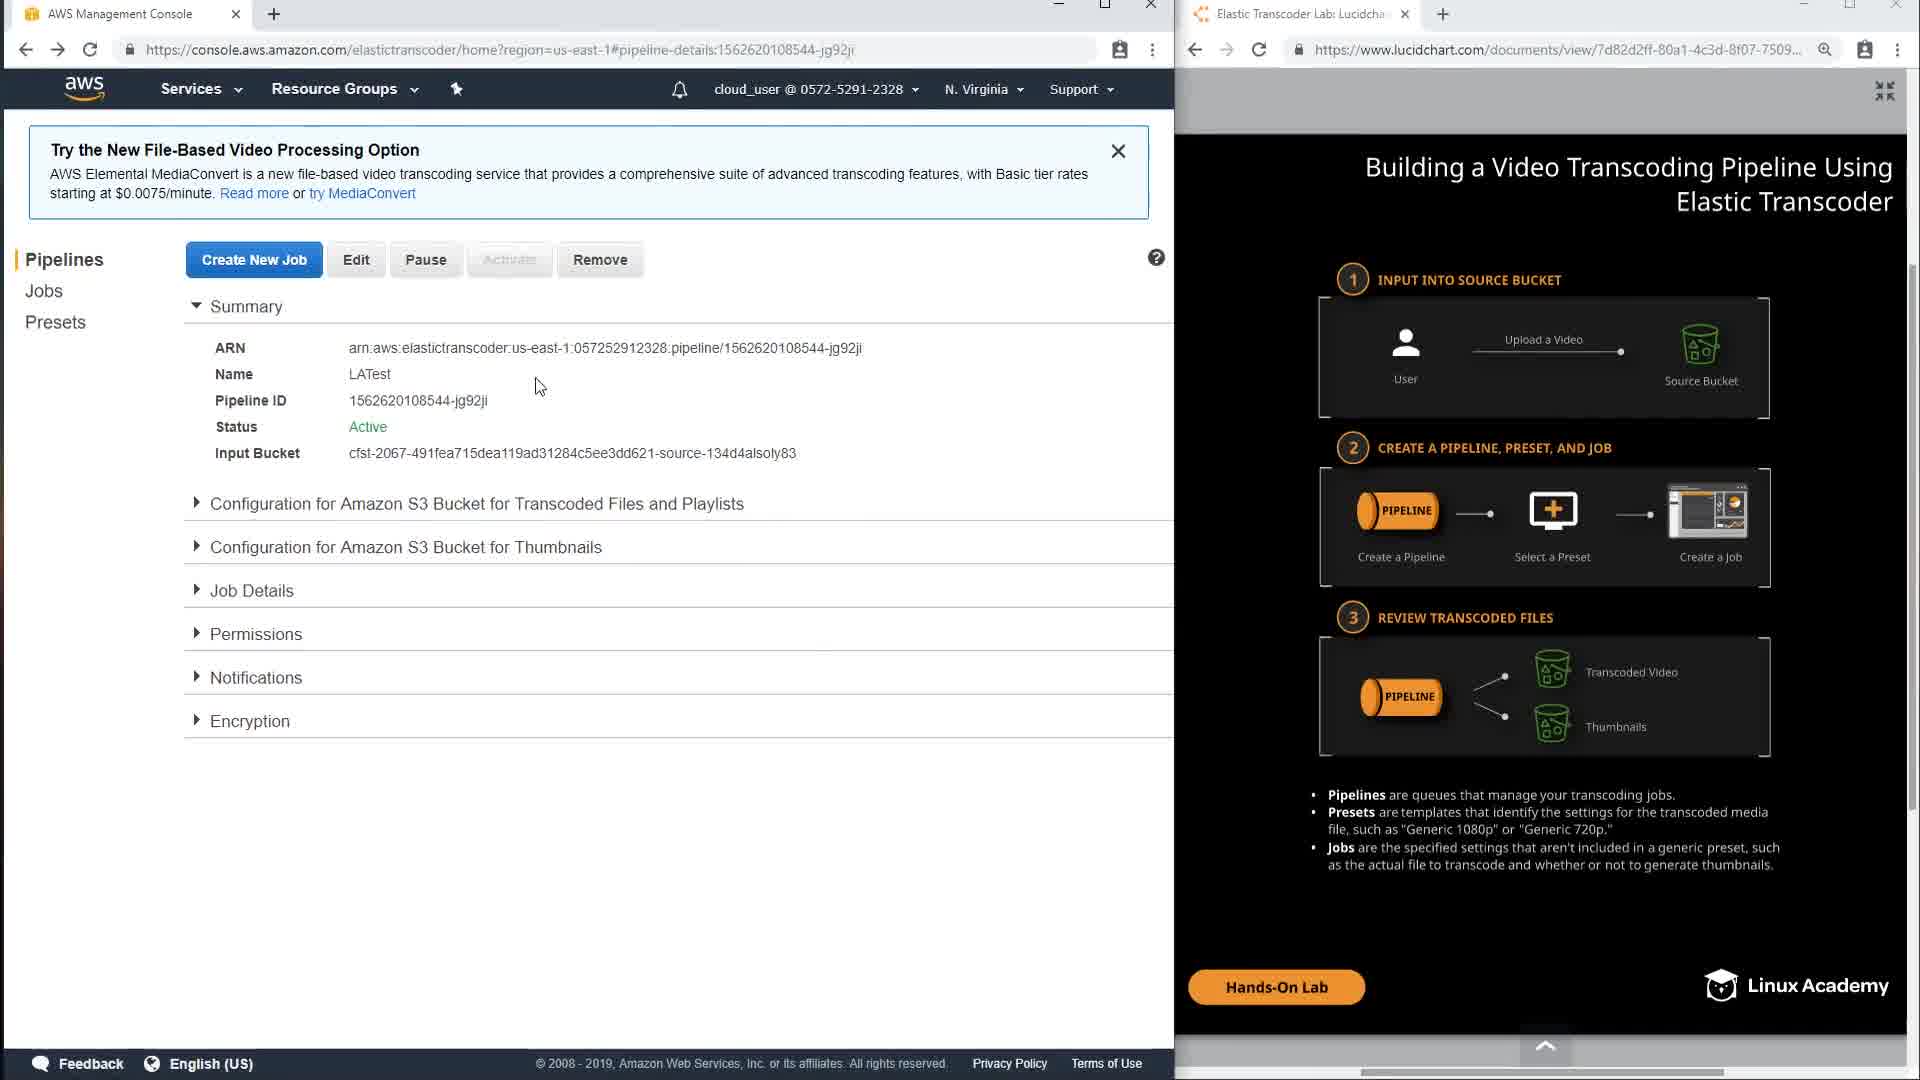
Task: Click the help question mark icon
Action: [1156, 258]
